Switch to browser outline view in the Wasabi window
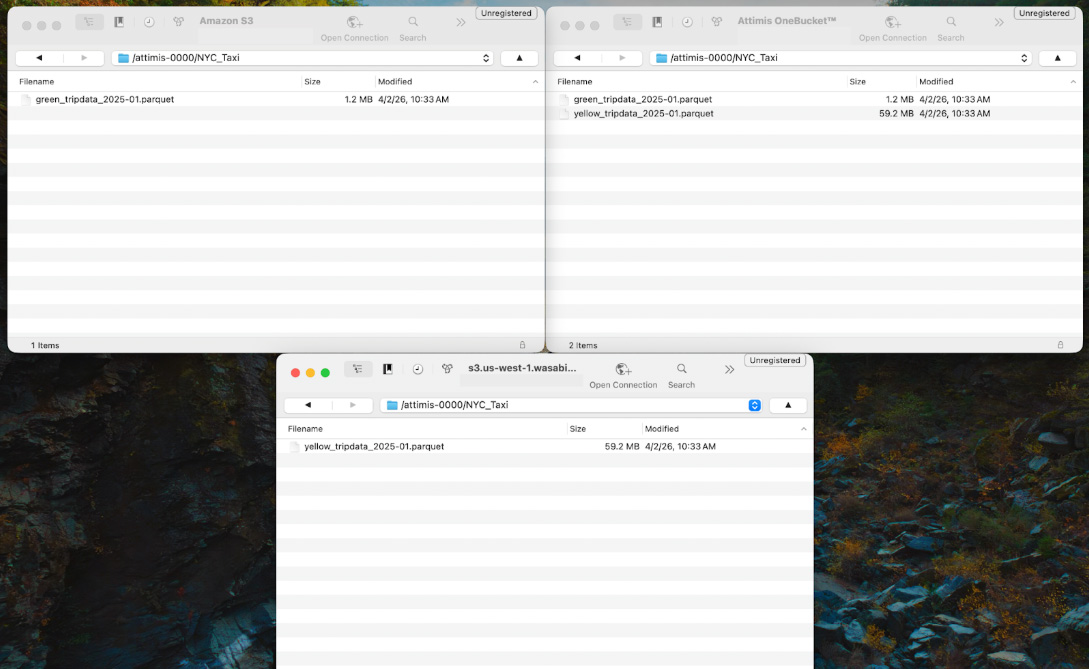Screen dimensions: 1089x669 click(358, 370)
